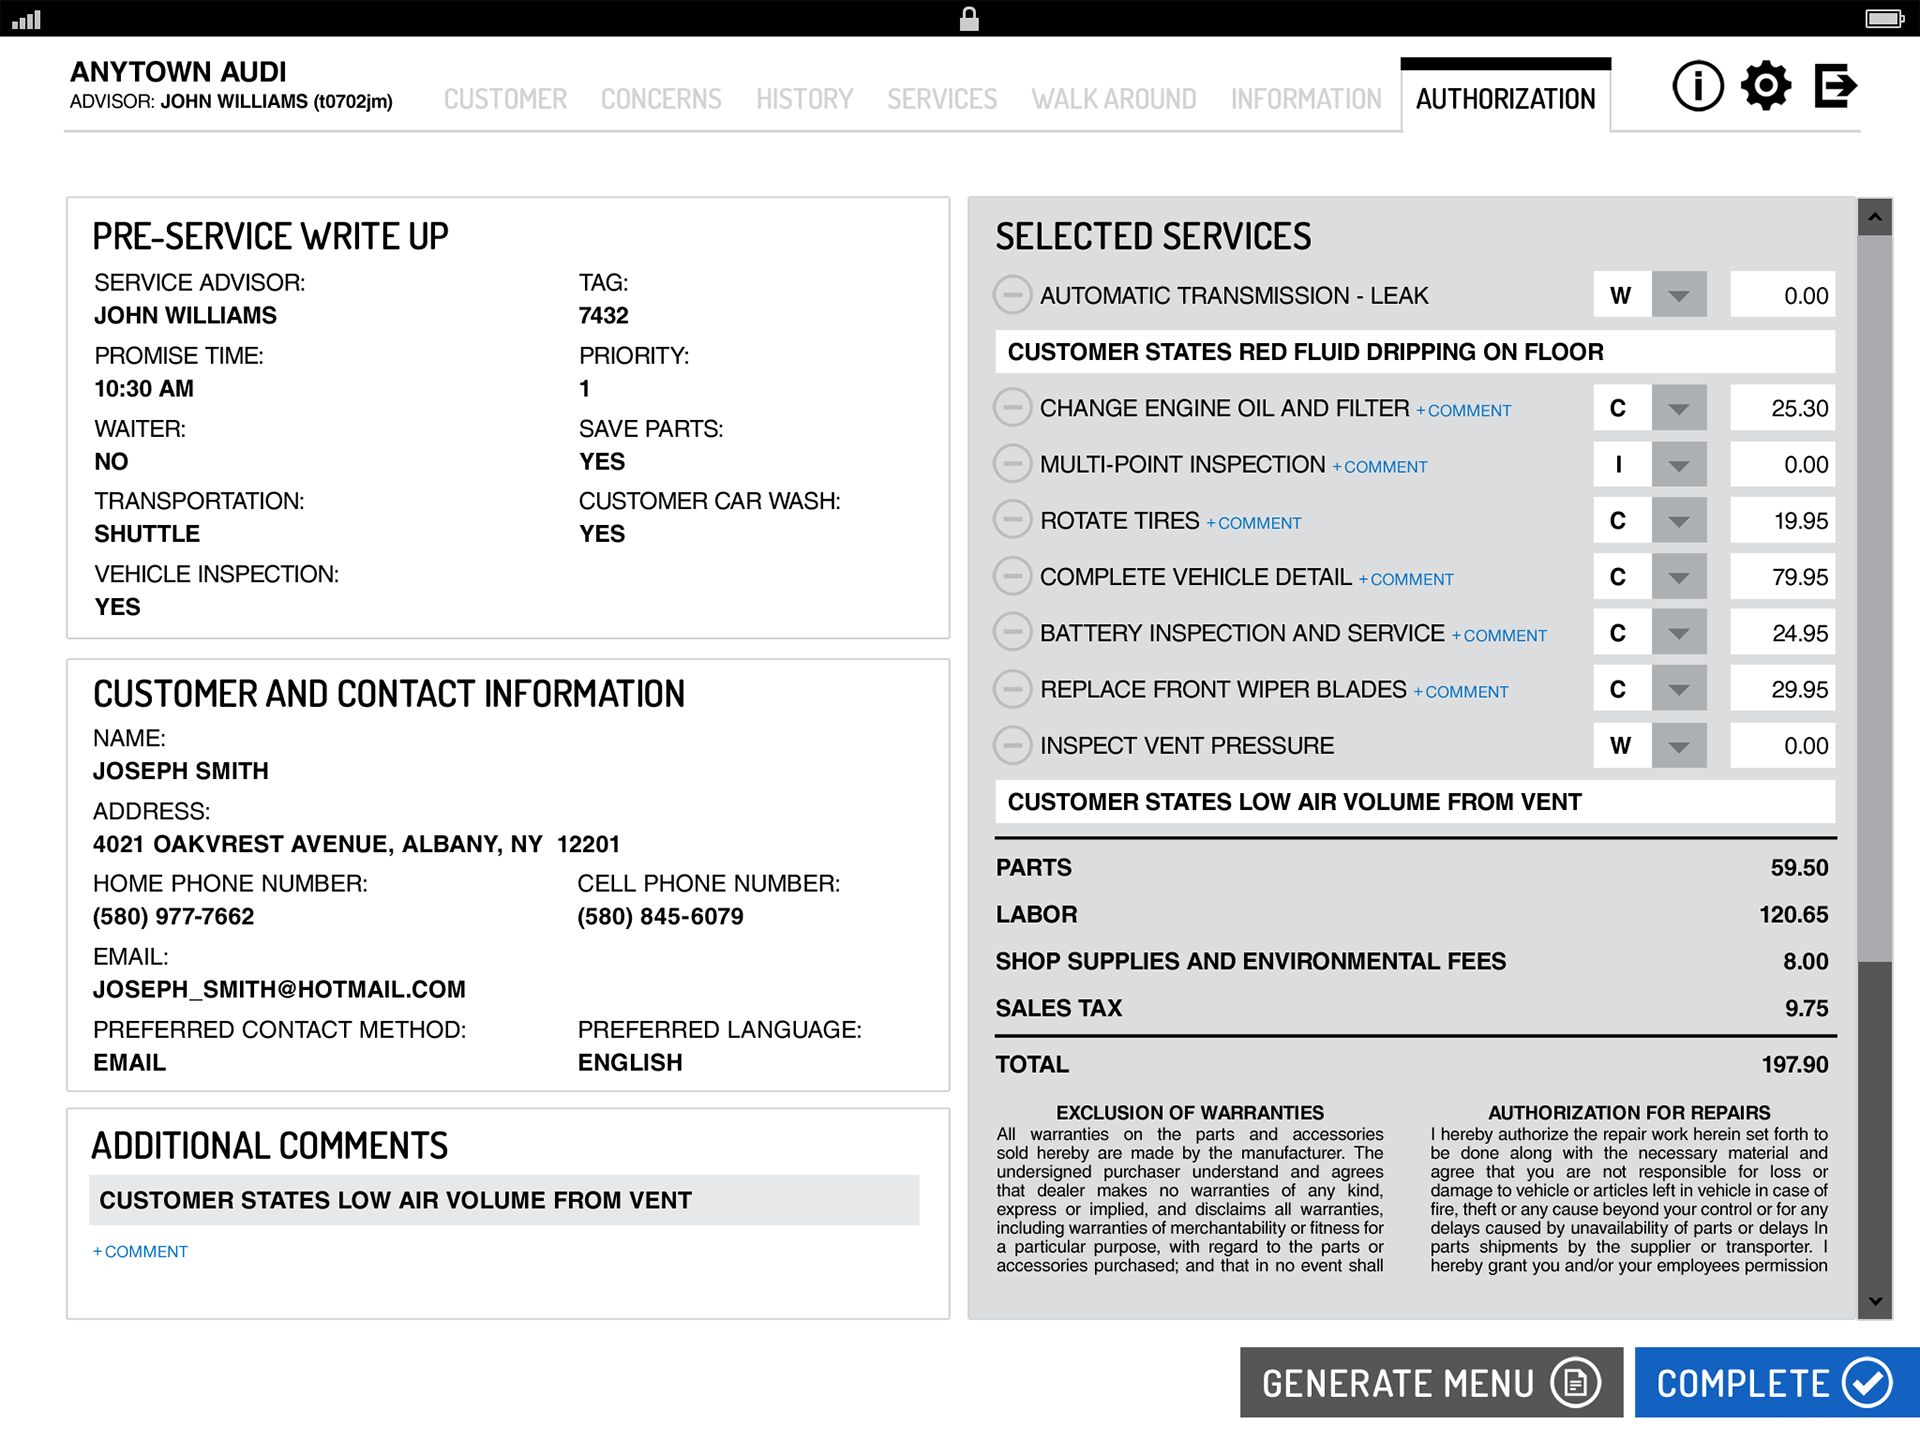Click scrollbar up arrow in Selected Services
This screenshot has height=1440, width=1920.
1874,217
